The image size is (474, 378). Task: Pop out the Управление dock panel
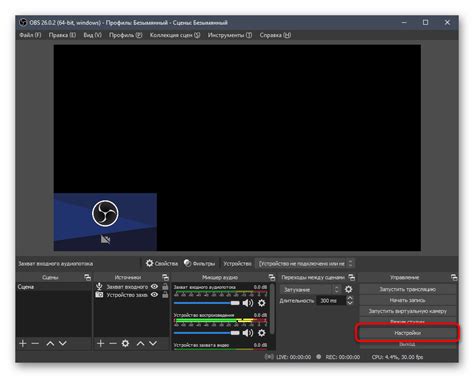(454, 277)
